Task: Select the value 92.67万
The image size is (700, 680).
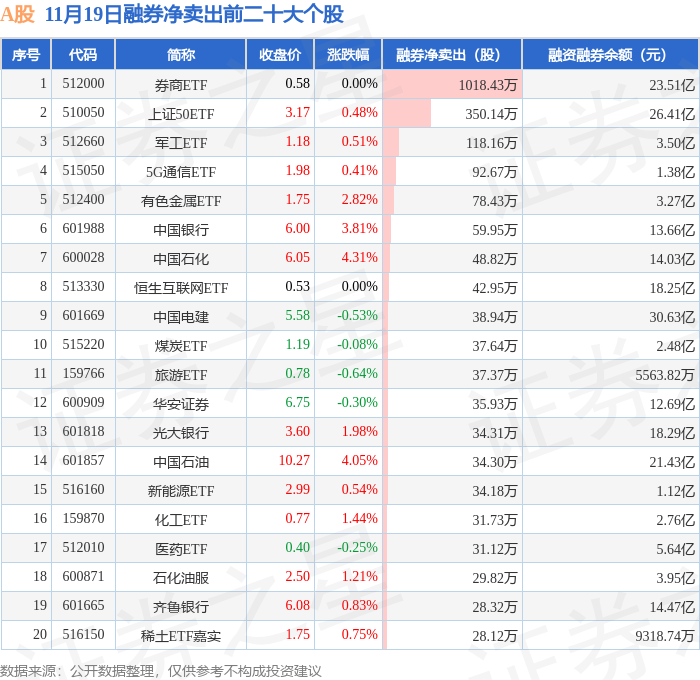Action: (x=494, y=172)
